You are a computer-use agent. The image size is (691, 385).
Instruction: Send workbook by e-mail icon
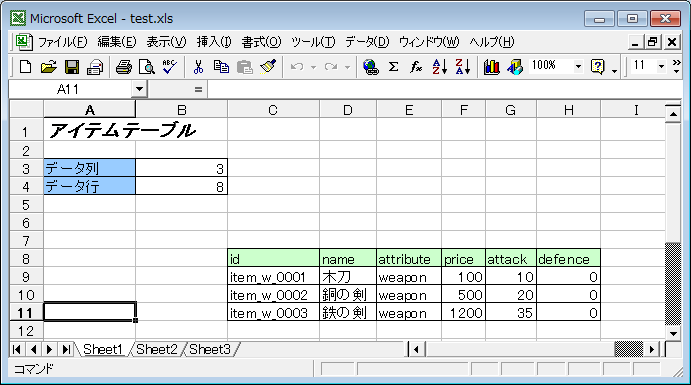(95, 67)
